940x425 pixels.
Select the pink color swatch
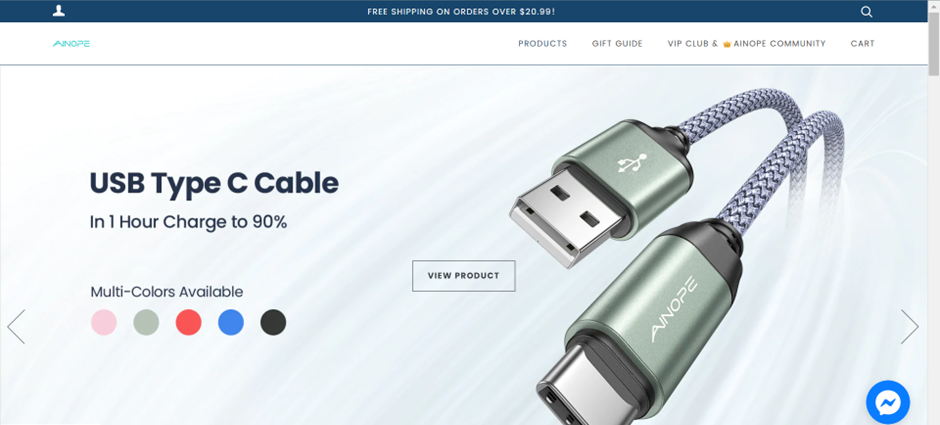104,322
